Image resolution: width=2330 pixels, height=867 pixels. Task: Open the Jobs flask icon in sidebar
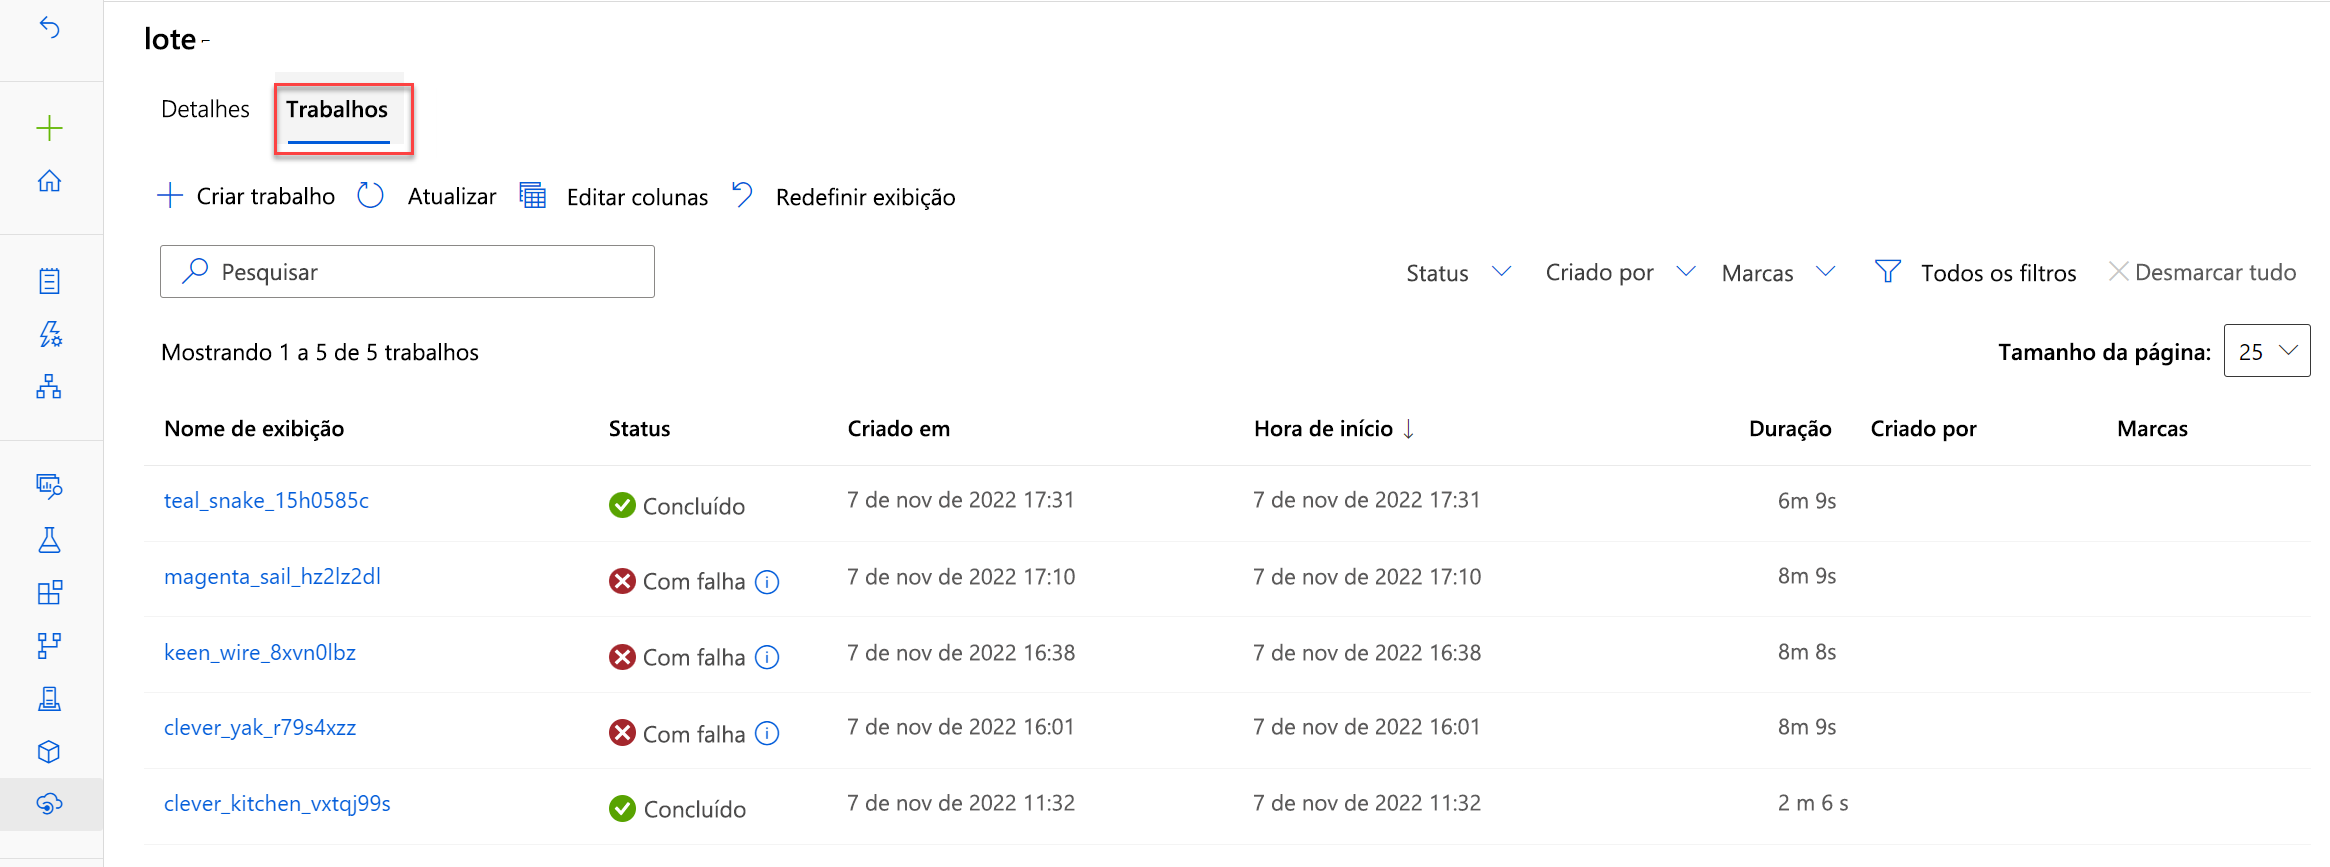click(x=49, y=540)
